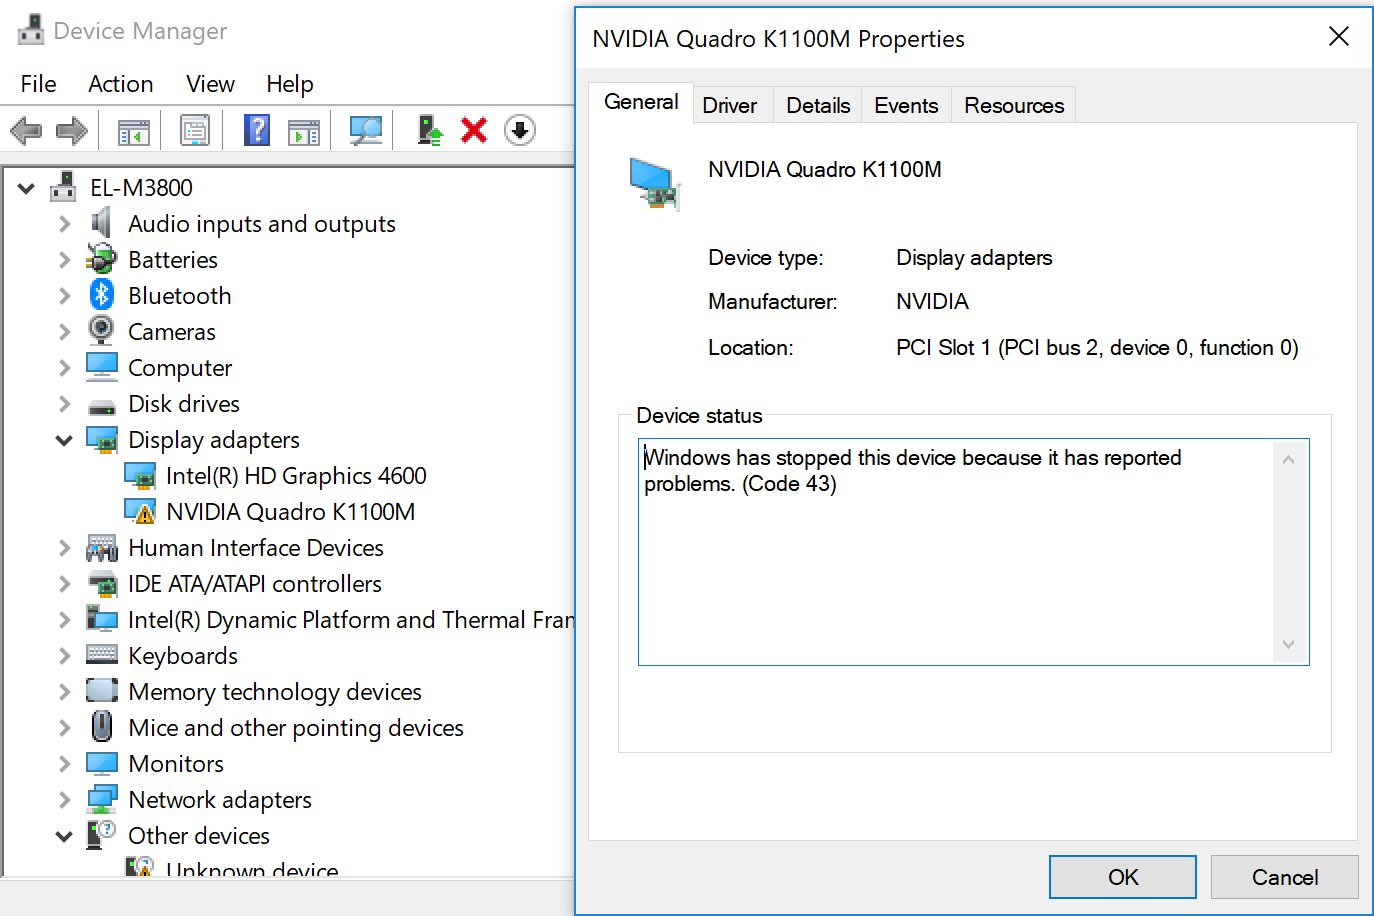Screen dimensions: 1374x916
Task: Collapse the Other devices node
Action: pos(65,836)
